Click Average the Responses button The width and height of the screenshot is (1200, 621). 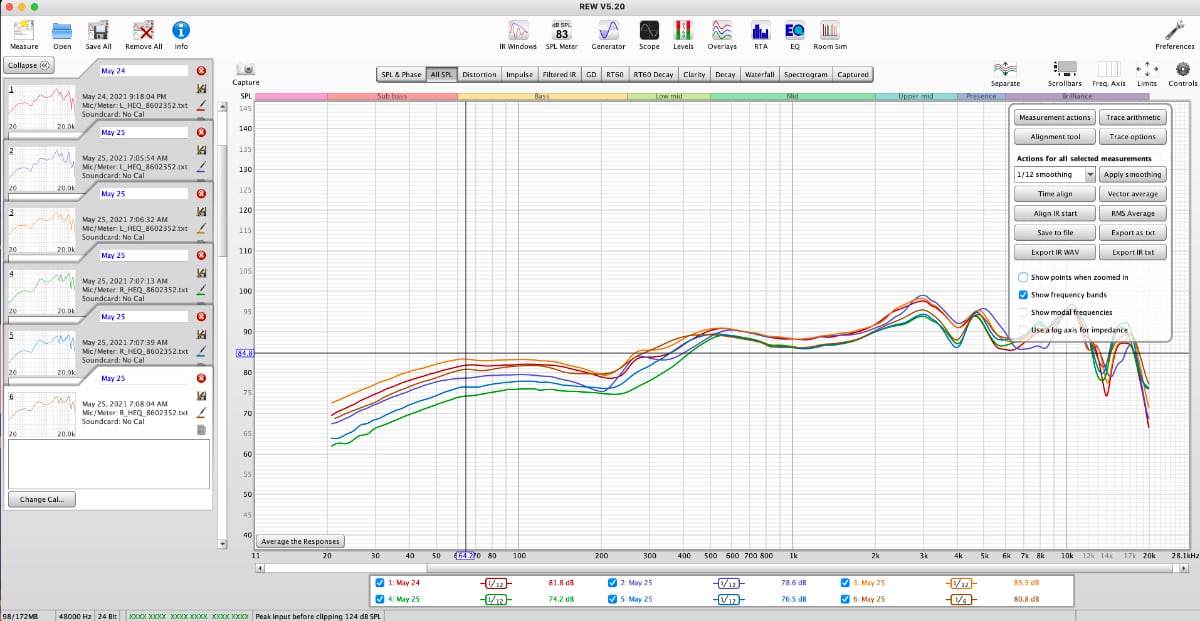(300, 541)
